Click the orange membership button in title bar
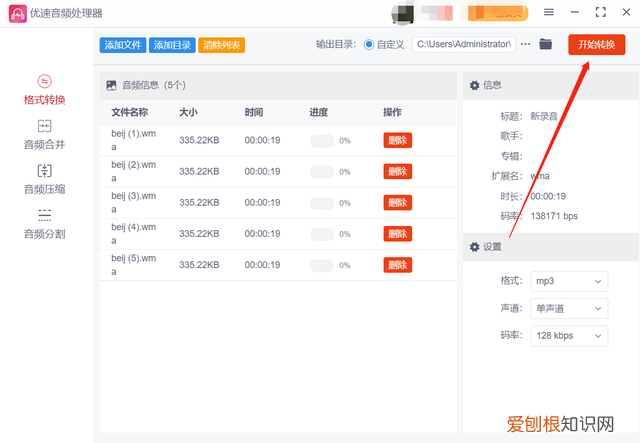640x443 pixels. pyautogui.click(x=498, y=13)
